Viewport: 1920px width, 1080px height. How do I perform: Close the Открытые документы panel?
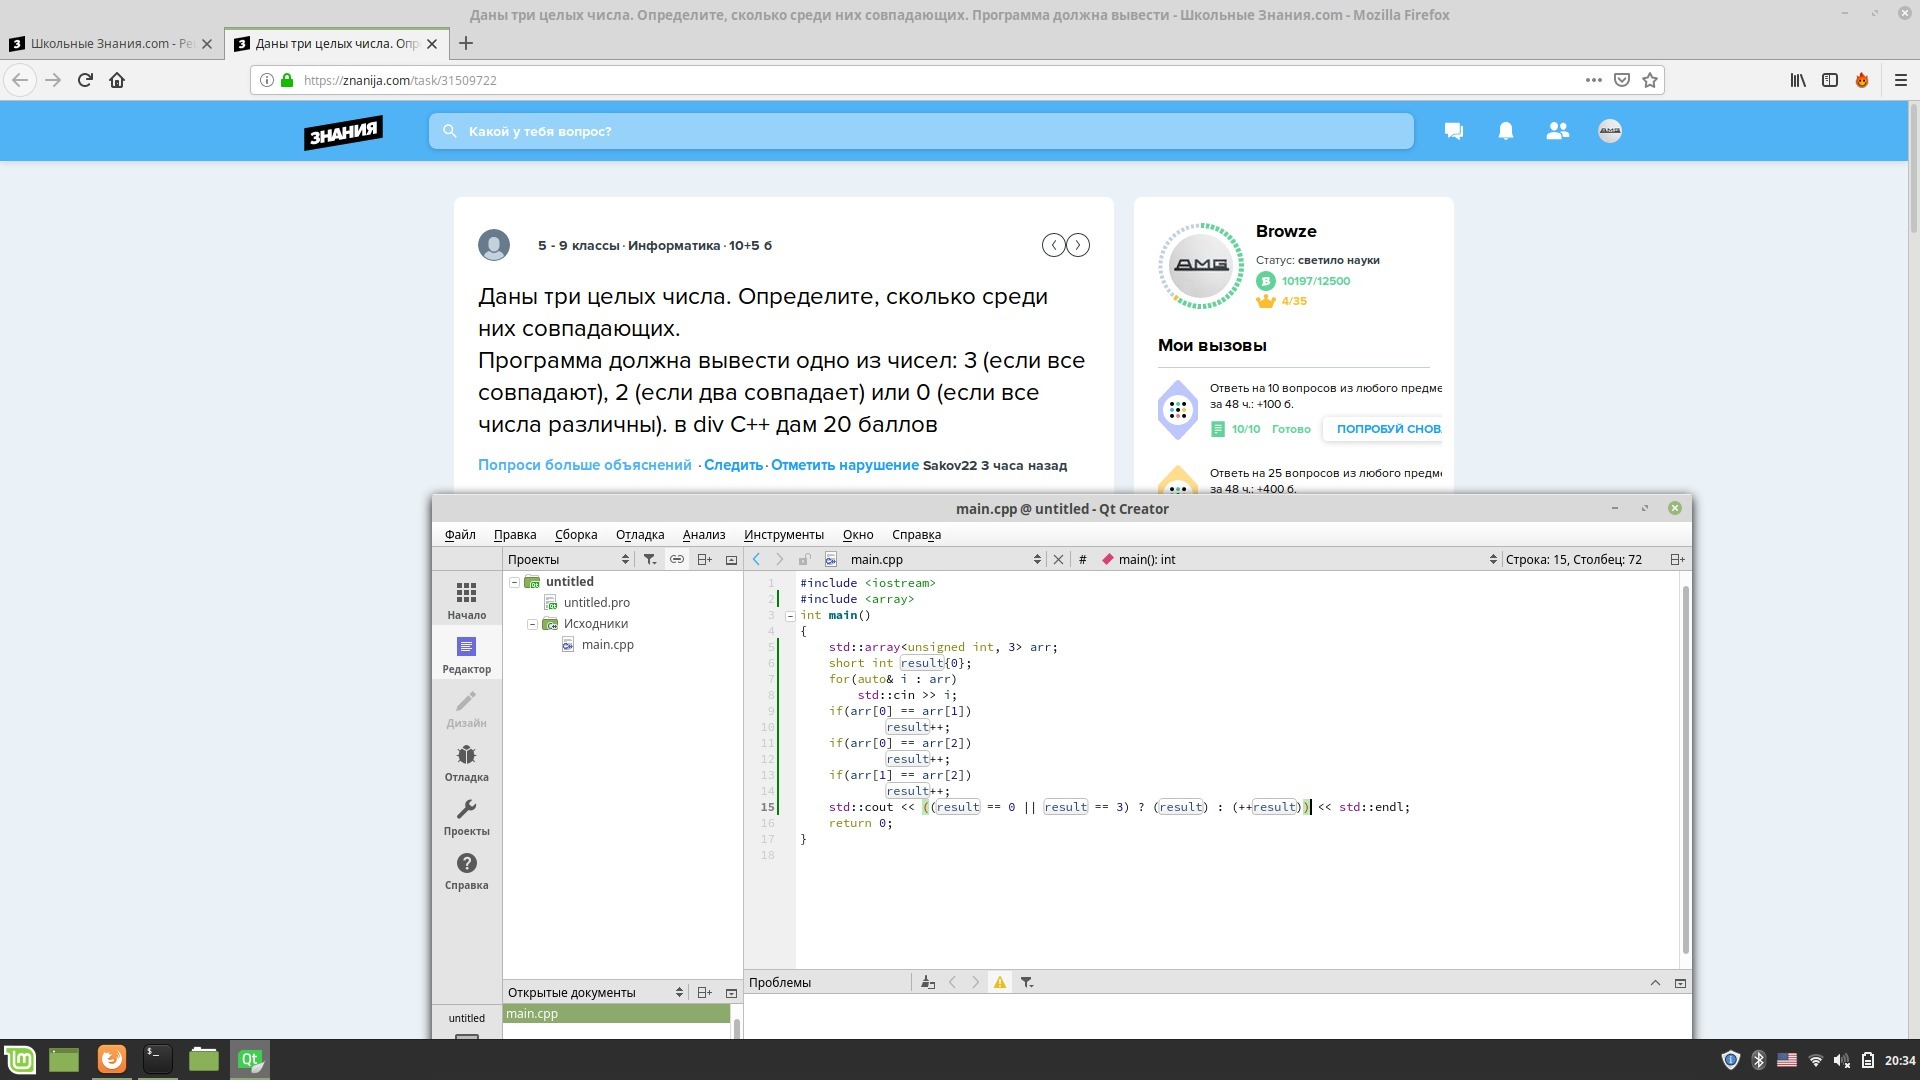(731, 993)
